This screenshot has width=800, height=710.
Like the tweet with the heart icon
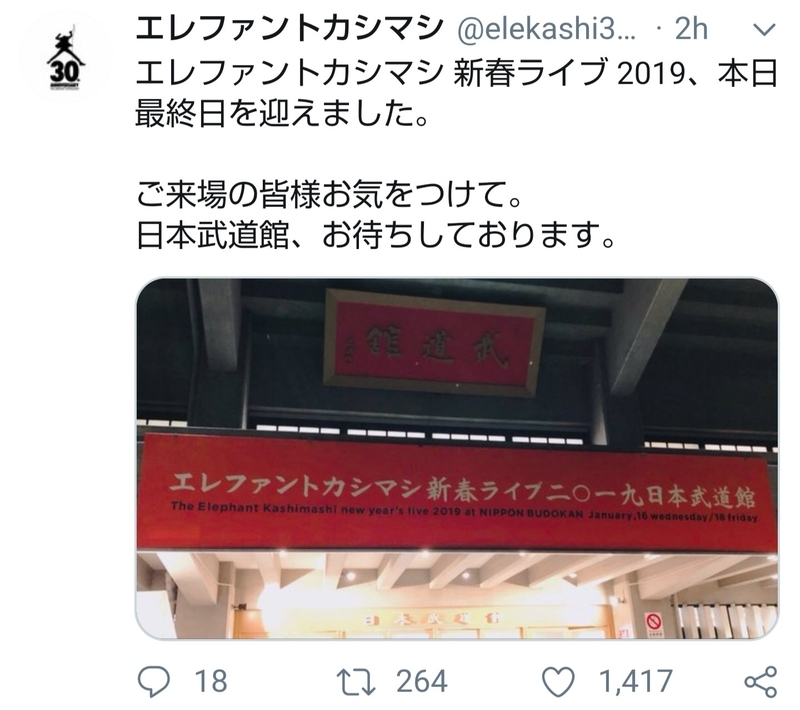tap(558, 682)
